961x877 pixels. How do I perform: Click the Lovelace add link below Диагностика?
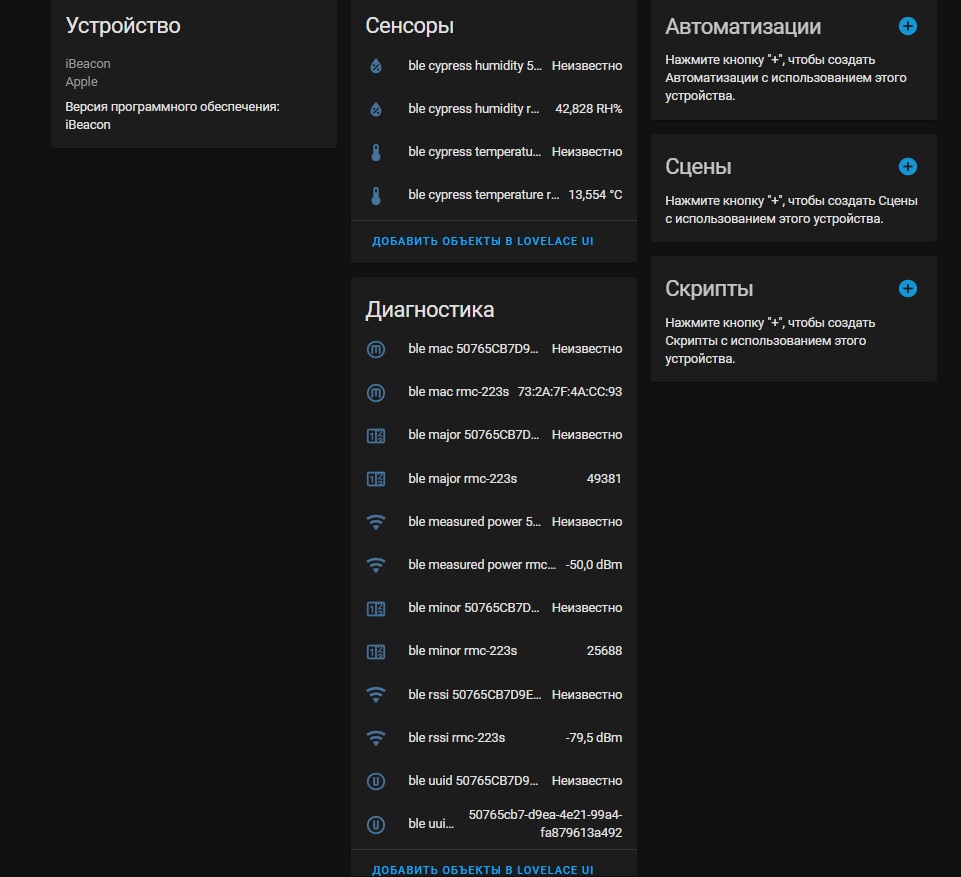483,869
